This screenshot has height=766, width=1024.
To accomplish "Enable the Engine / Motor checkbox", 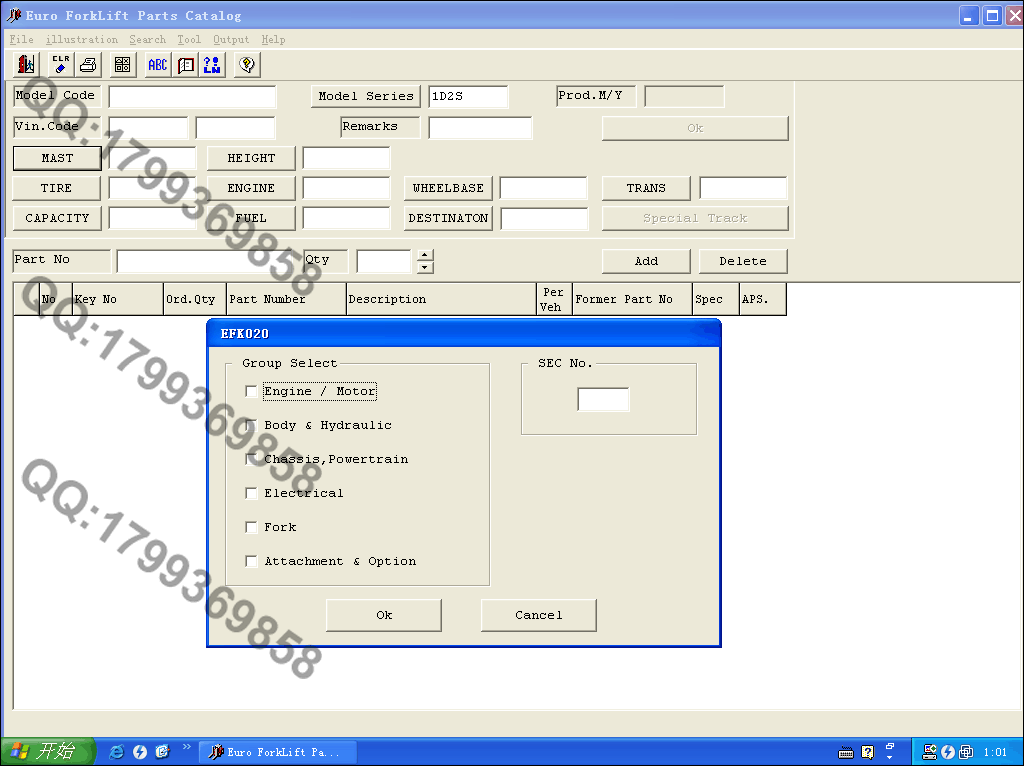I will pos(251,391).
